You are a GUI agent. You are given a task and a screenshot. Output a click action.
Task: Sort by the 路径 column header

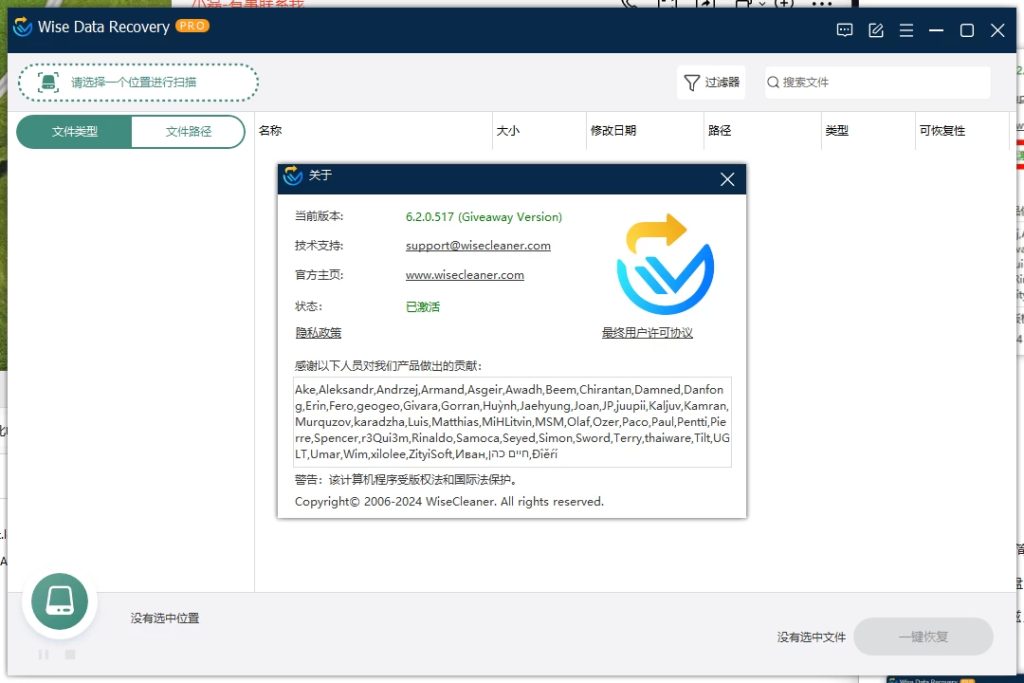720,131
